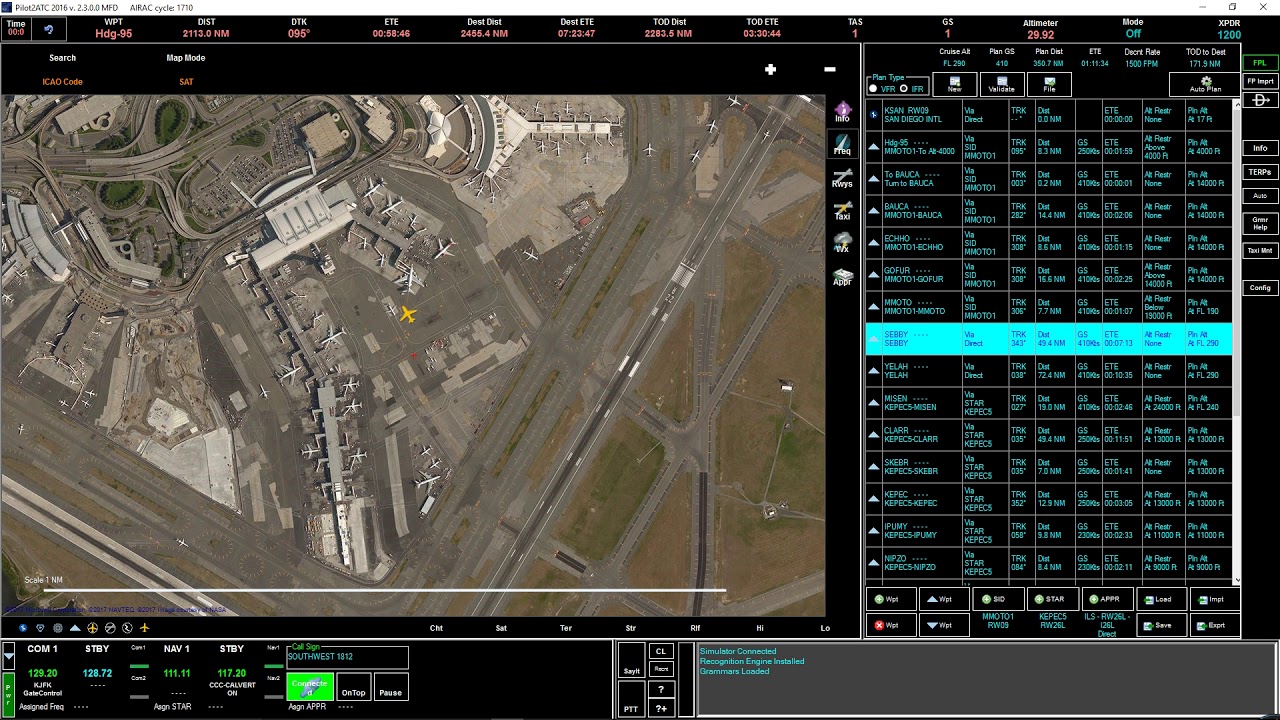The width and height of the screenshot is (1280, 720).
Task: Add a SID procedure
Action: tap(998, 599)
